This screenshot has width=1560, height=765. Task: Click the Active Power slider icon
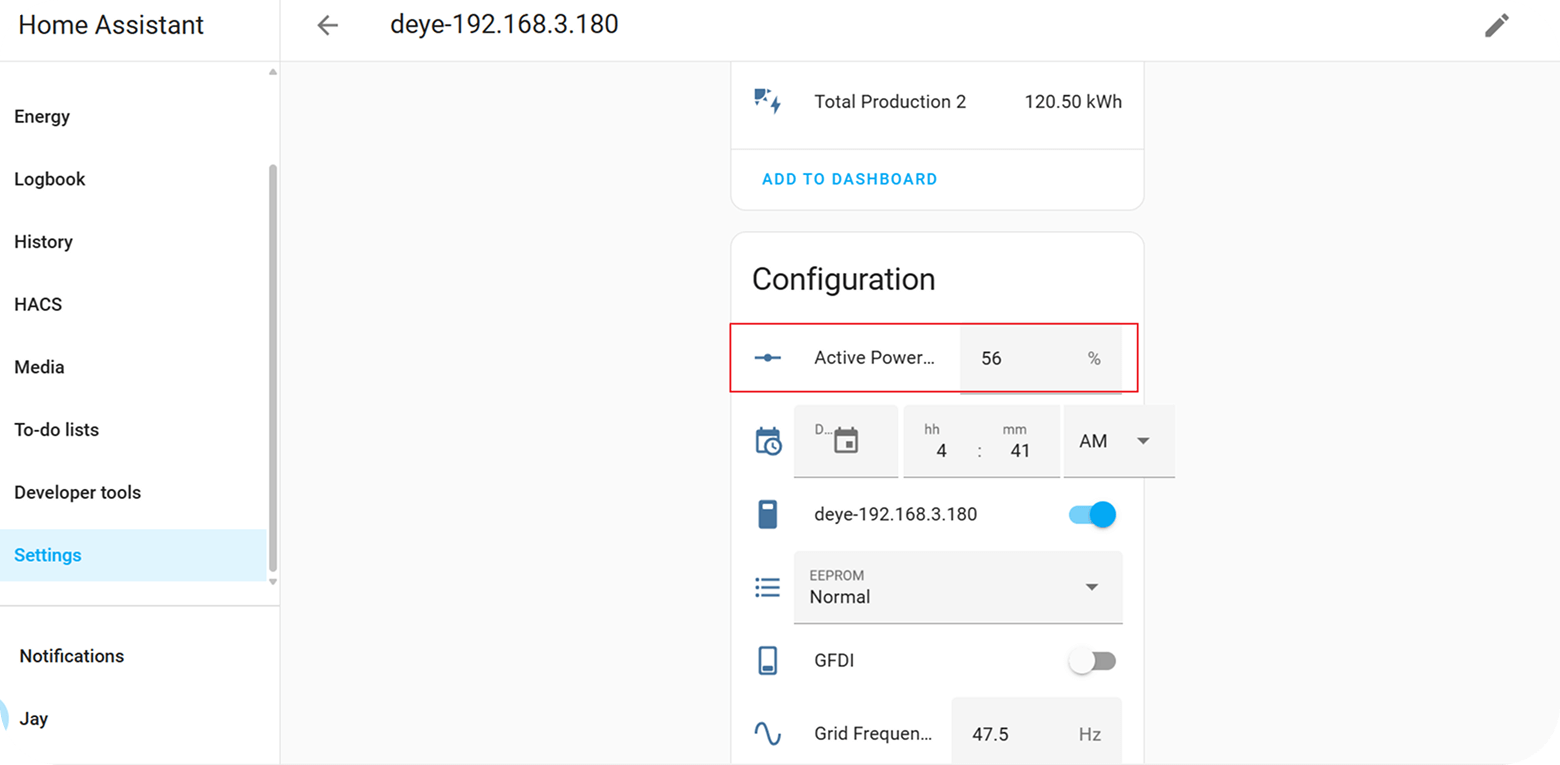pos(767,358)
